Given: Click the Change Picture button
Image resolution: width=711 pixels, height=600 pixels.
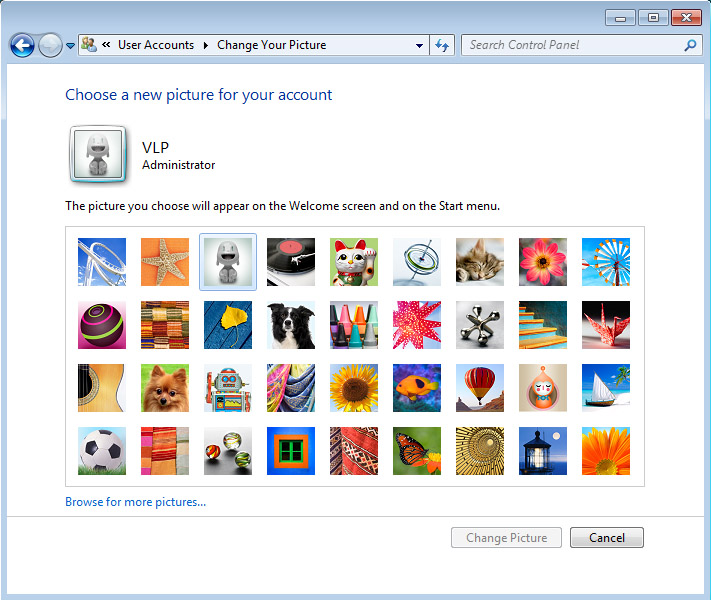Looking at the screenshot, I should click(x=506, y=537).
